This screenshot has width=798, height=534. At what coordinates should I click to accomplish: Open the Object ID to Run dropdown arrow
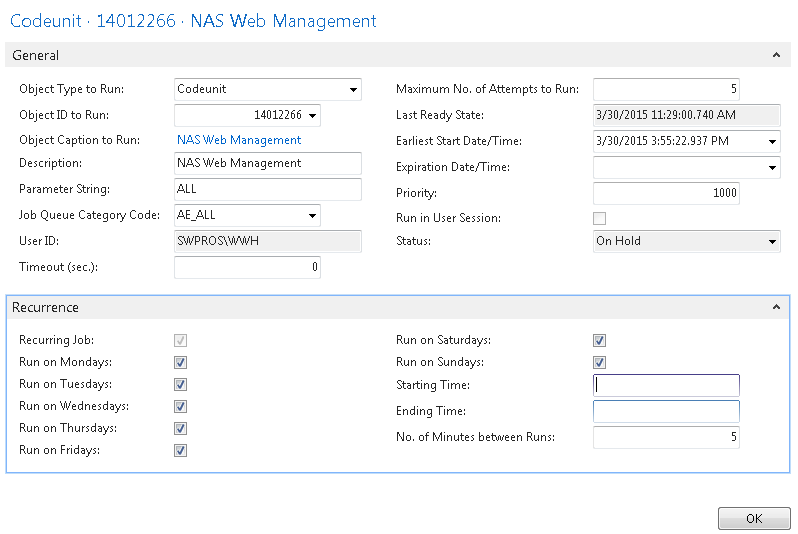click(312, 116)
